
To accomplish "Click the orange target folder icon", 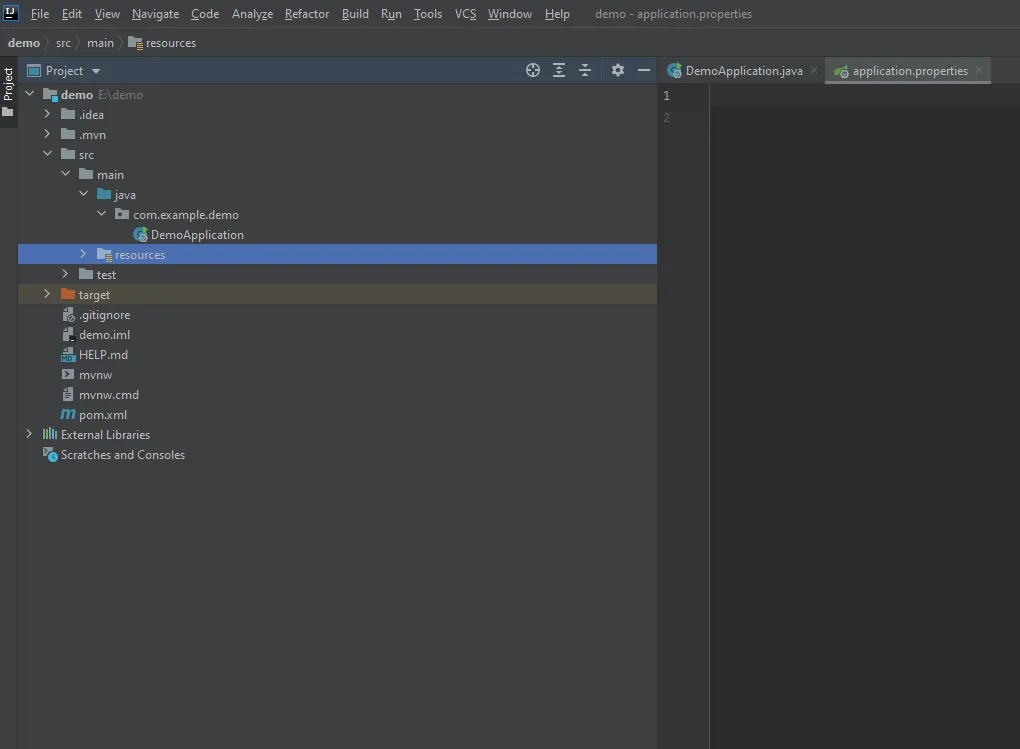I will point(68,294).
